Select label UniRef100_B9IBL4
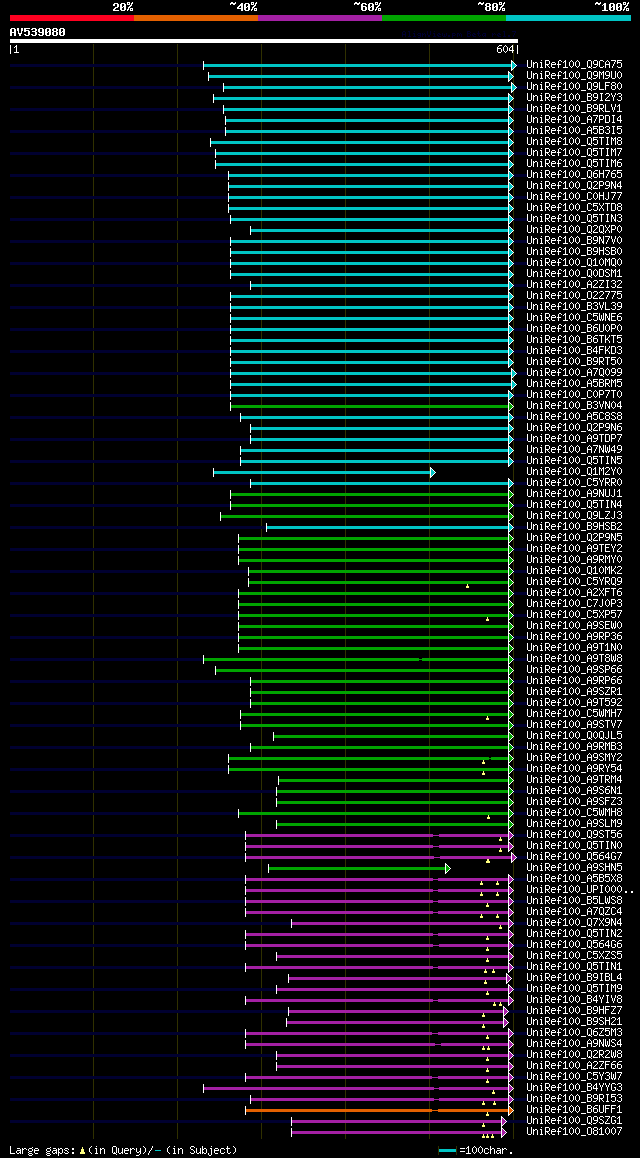 [x=574, y=978]
